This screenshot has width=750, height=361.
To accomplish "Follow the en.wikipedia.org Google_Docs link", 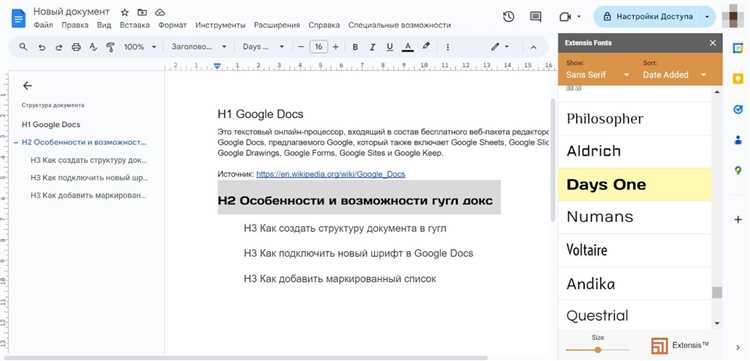I will pos(331,174).
